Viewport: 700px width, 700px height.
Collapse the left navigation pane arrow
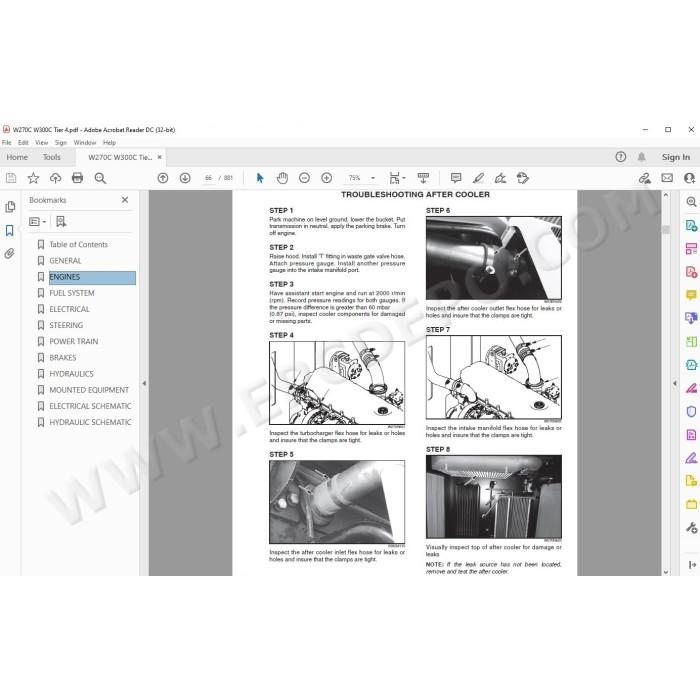tap(144, 383)
